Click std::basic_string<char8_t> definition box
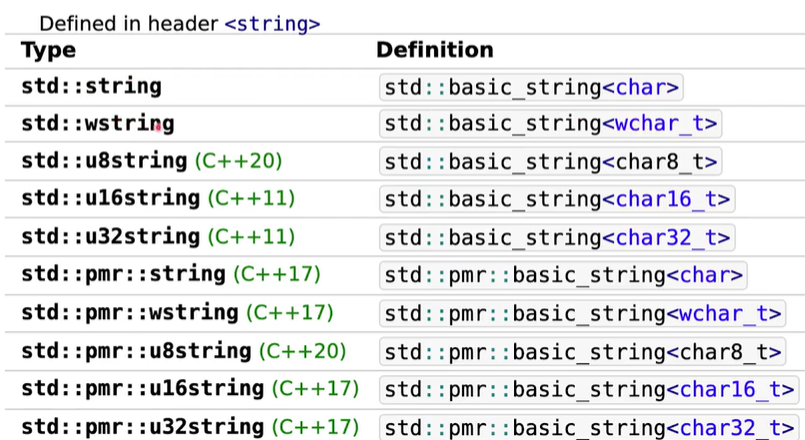Image resolution: width=805 pixels, height=440 pixels. (549, 162)
